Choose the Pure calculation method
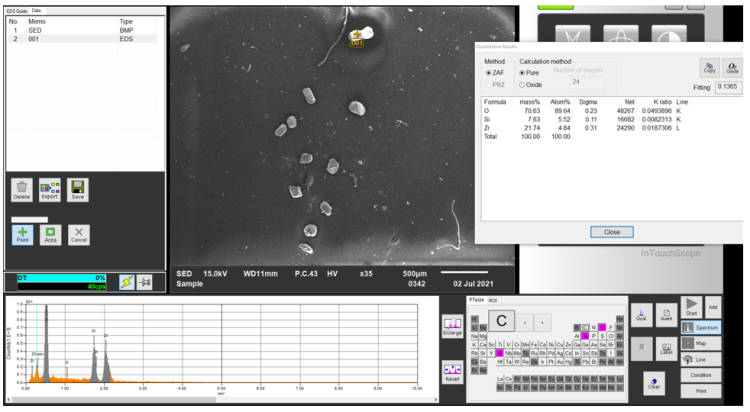This screenshot has height=412, width=750. click(522, 73)
